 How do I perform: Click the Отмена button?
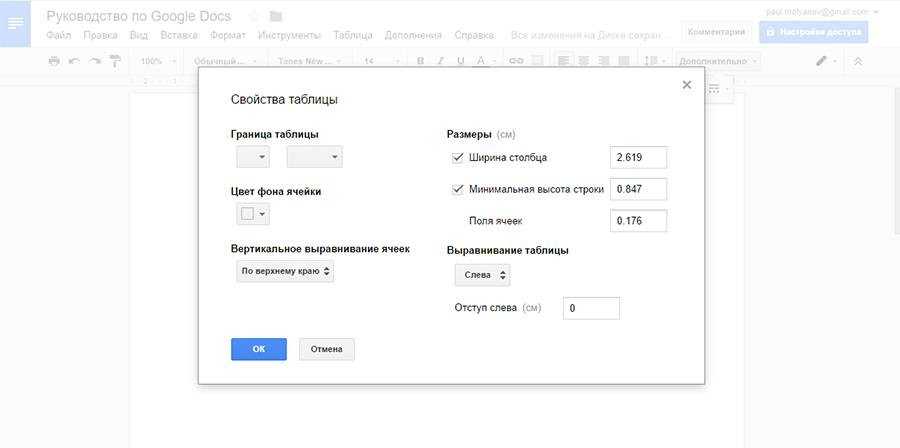[327, 349]
